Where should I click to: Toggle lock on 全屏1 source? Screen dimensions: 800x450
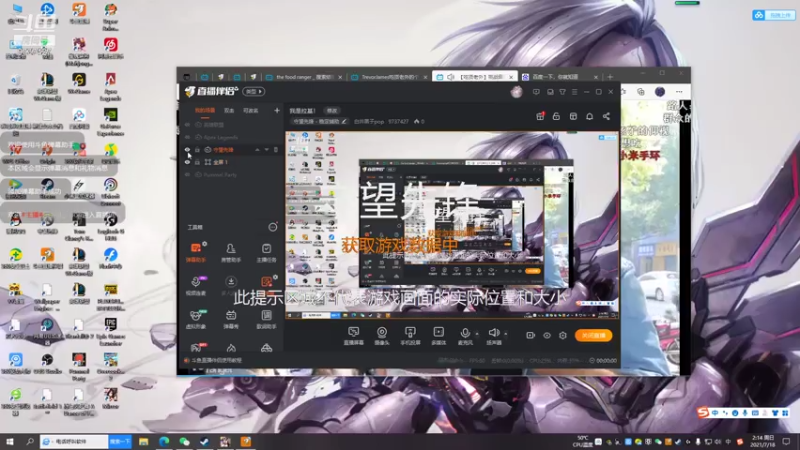pos(197,162)
